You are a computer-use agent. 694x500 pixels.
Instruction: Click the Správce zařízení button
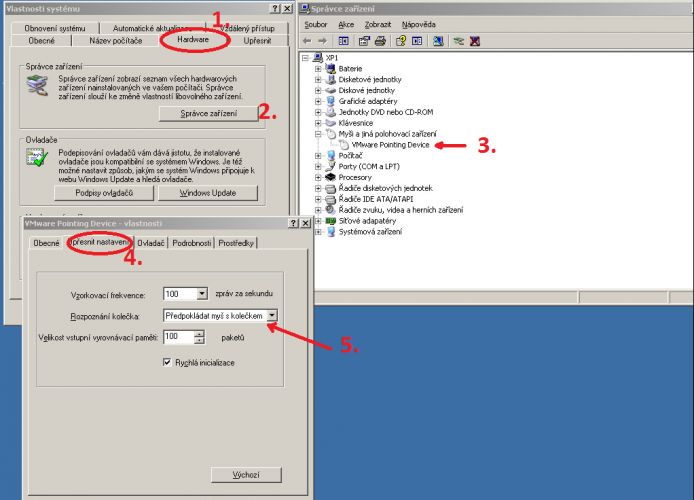pyautogui.click(x=208, y=114)
